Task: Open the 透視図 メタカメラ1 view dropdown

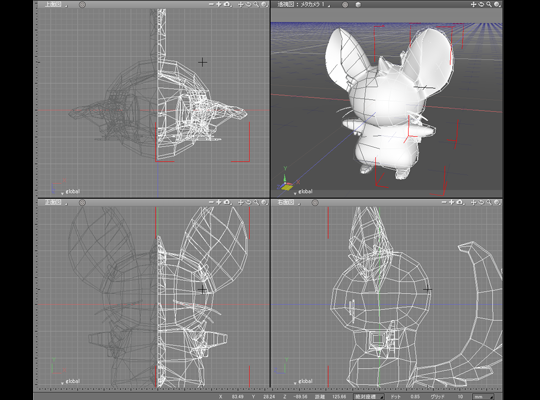Action: pos(304,5)
